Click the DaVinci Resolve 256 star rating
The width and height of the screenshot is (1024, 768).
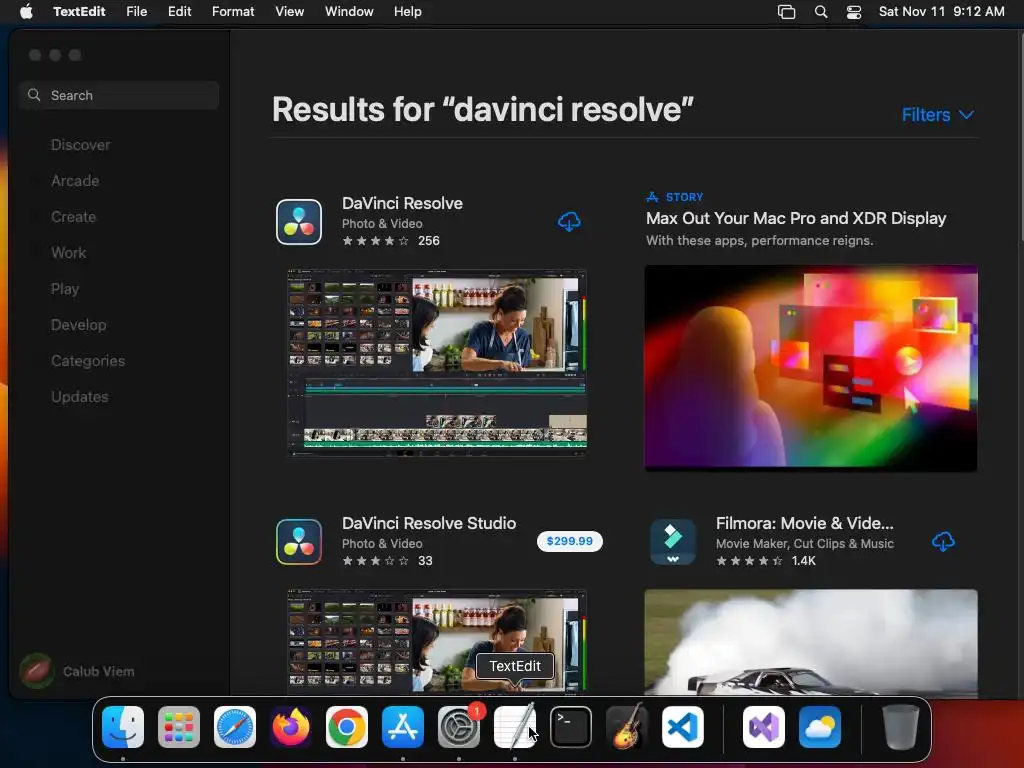(391, 241)
